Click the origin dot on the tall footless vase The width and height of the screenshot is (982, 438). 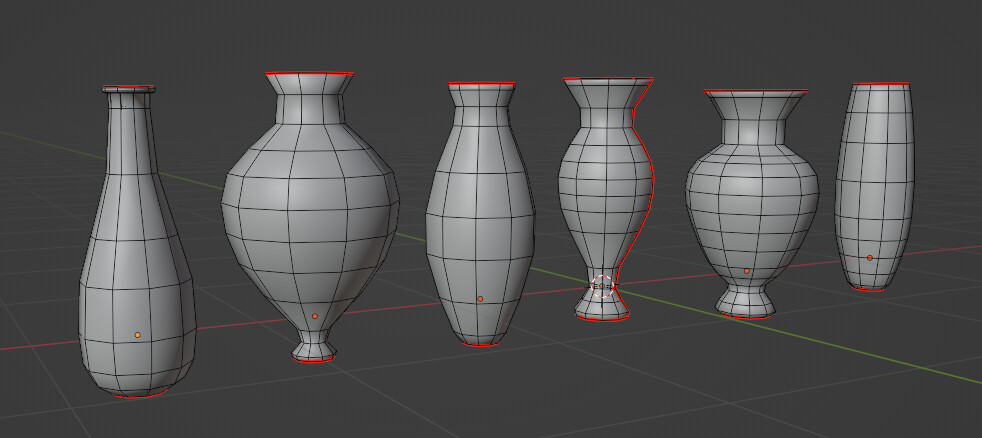pyautogui.click(x=480, y=299)
